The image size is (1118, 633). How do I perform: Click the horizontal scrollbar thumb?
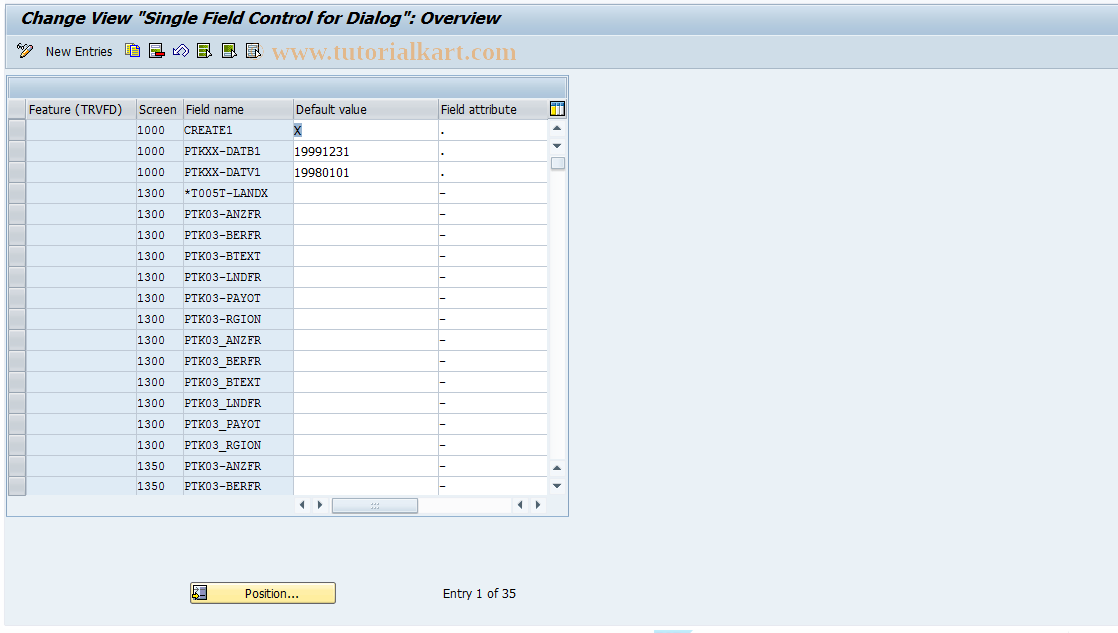pos(375,505)
